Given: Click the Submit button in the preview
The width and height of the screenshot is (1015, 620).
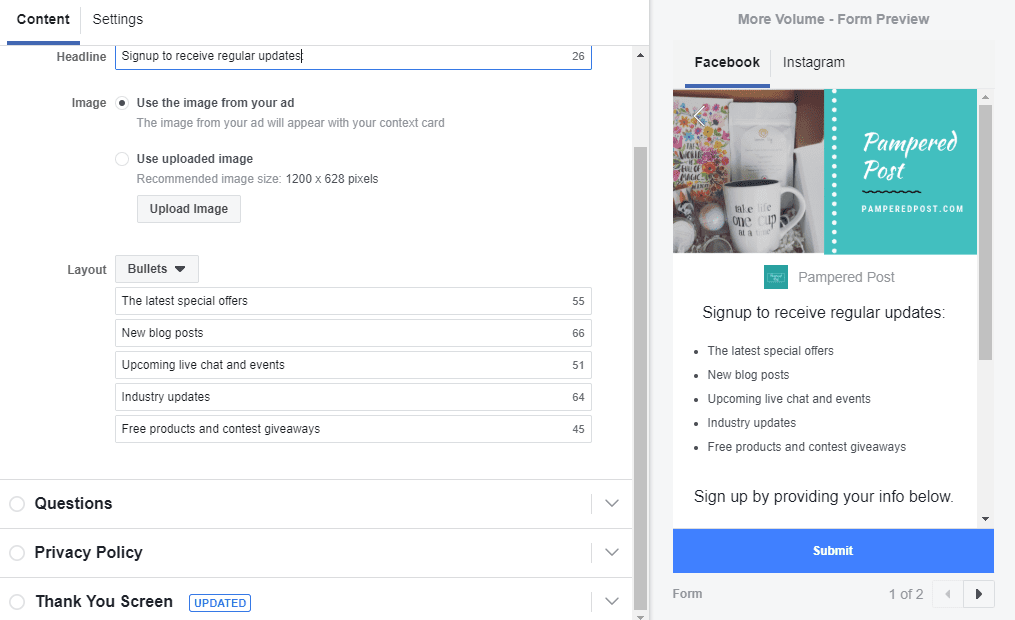Looking at the screenshot, I should 832,550.
